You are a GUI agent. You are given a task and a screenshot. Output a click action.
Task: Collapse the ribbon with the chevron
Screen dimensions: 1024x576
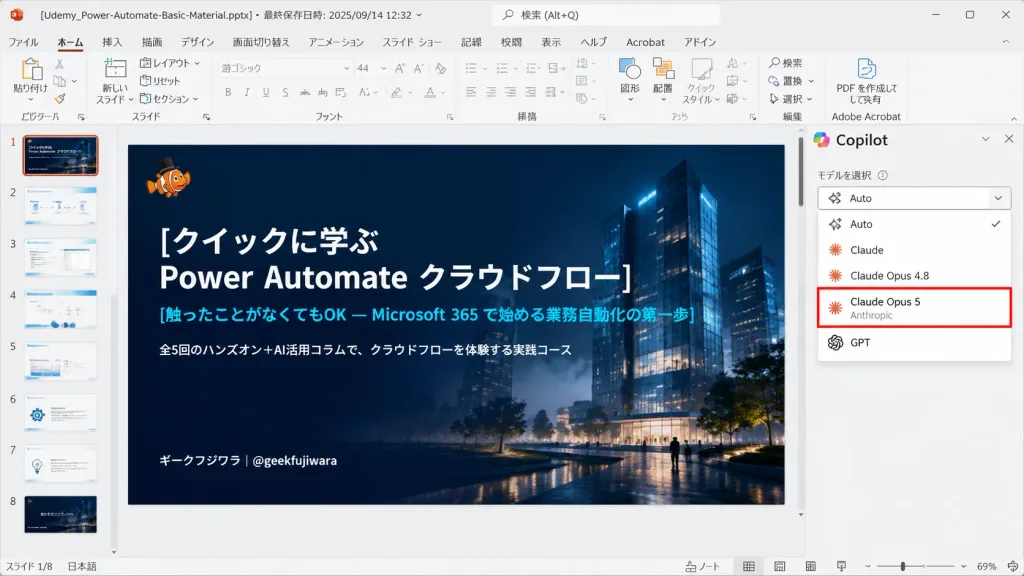pyautogui.click(x=1014, y=118)
